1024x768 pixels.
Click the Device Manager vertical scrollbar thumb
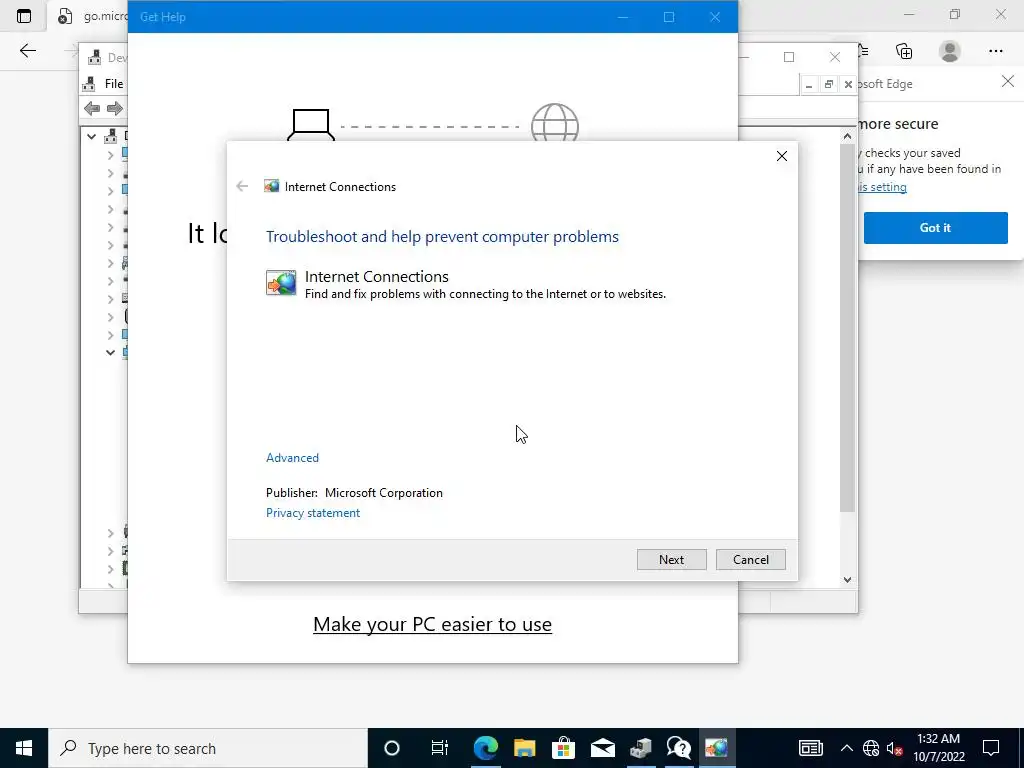[x=847, y=327]
